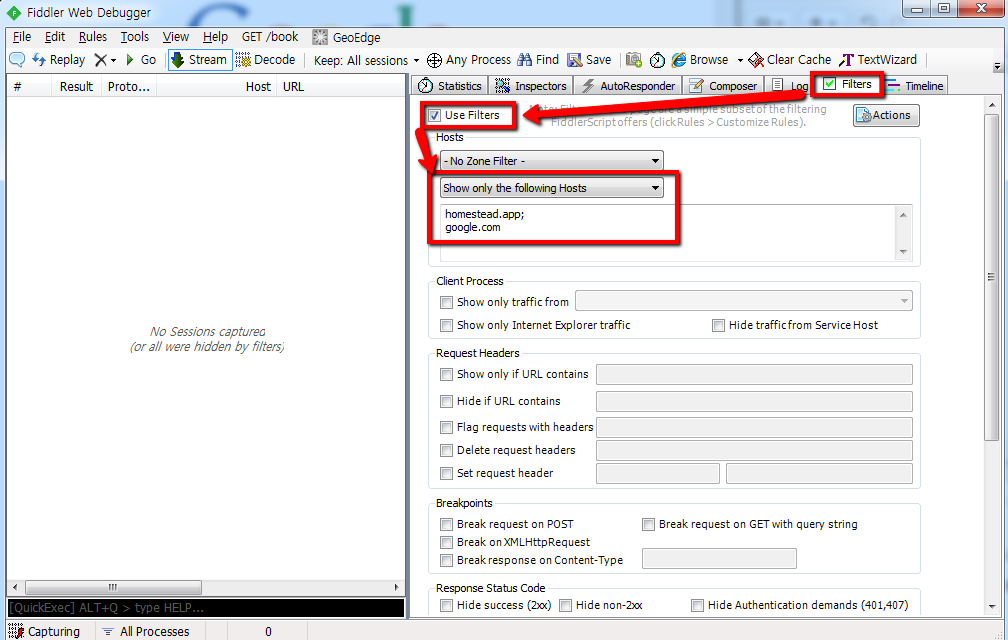Check Flag requests with headers

(446, 427)
